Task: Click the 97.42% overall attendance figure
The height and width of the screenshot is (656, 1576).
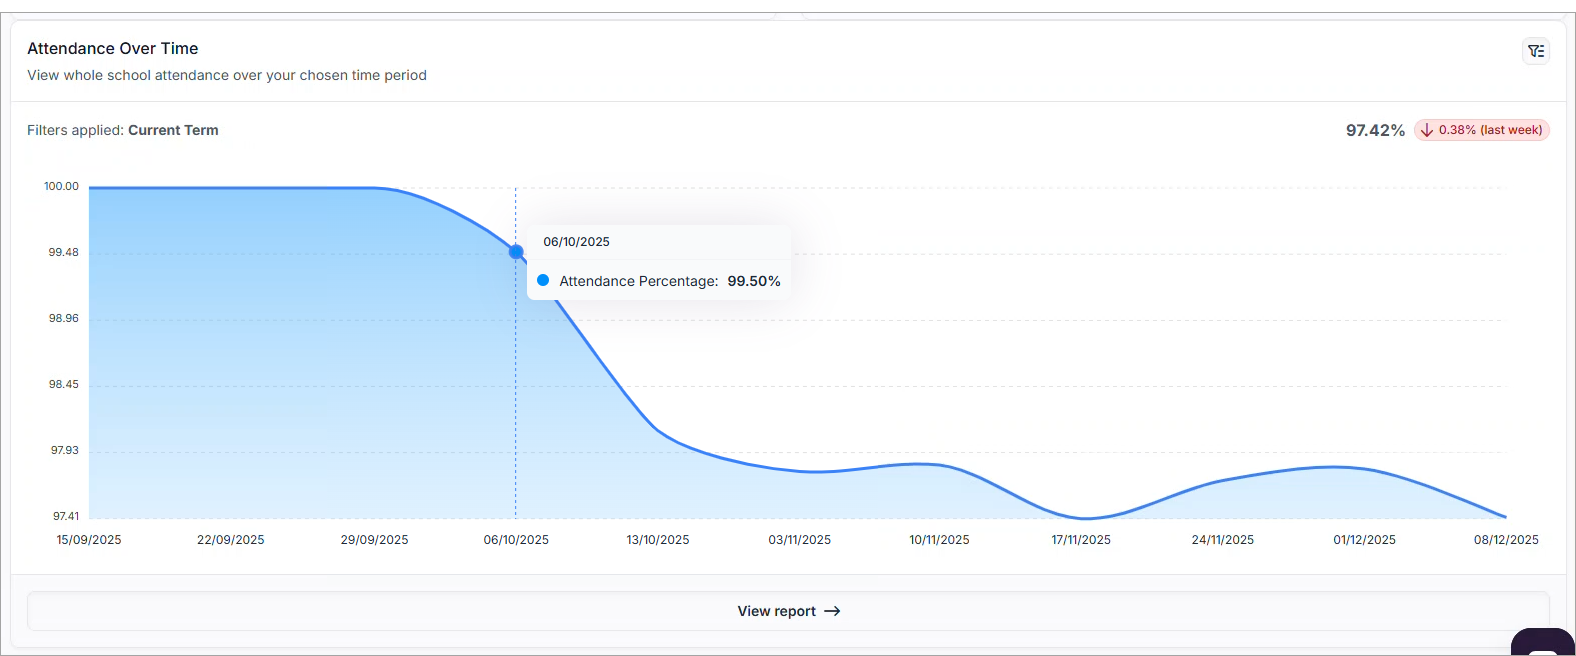Action: pyautogui.click(x=1374, y=130)
